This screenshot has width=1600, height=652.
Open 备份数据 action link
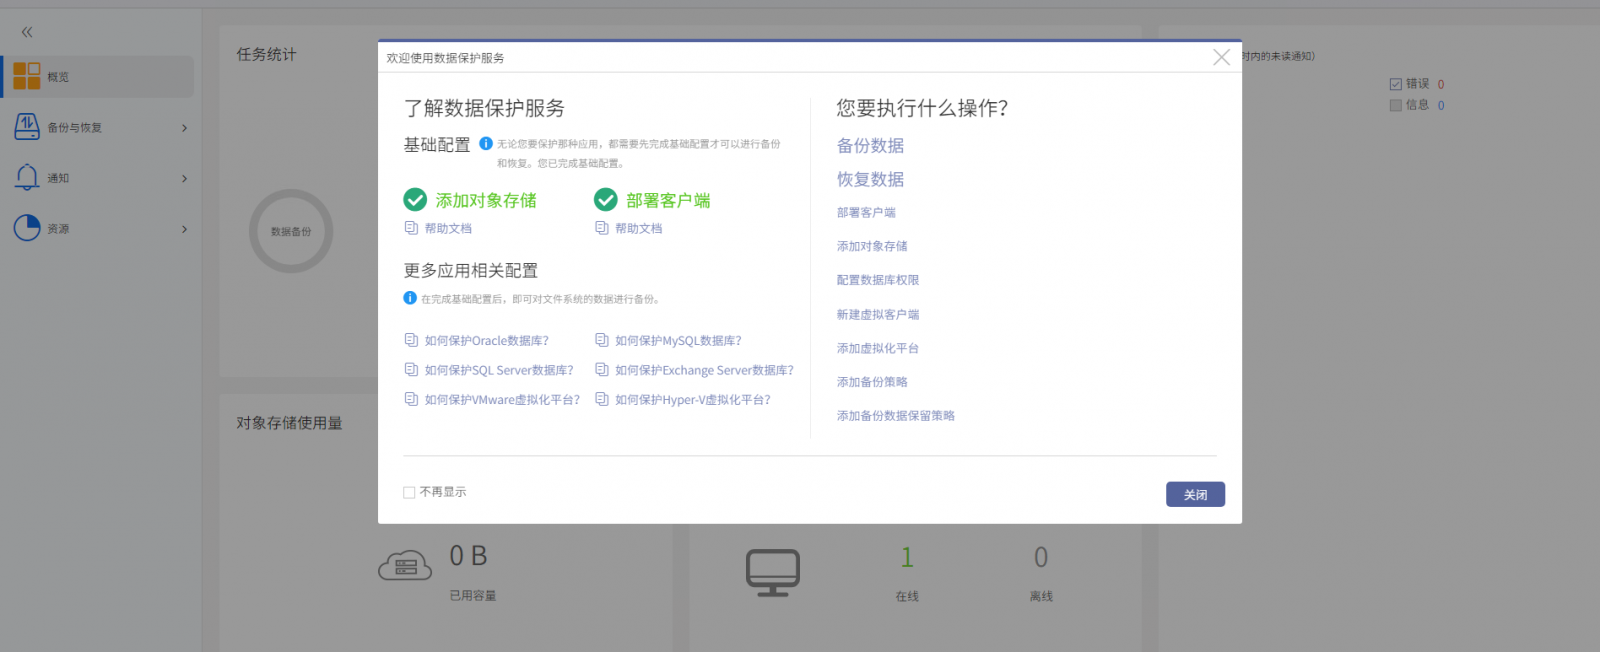click(x=870, y=145)
